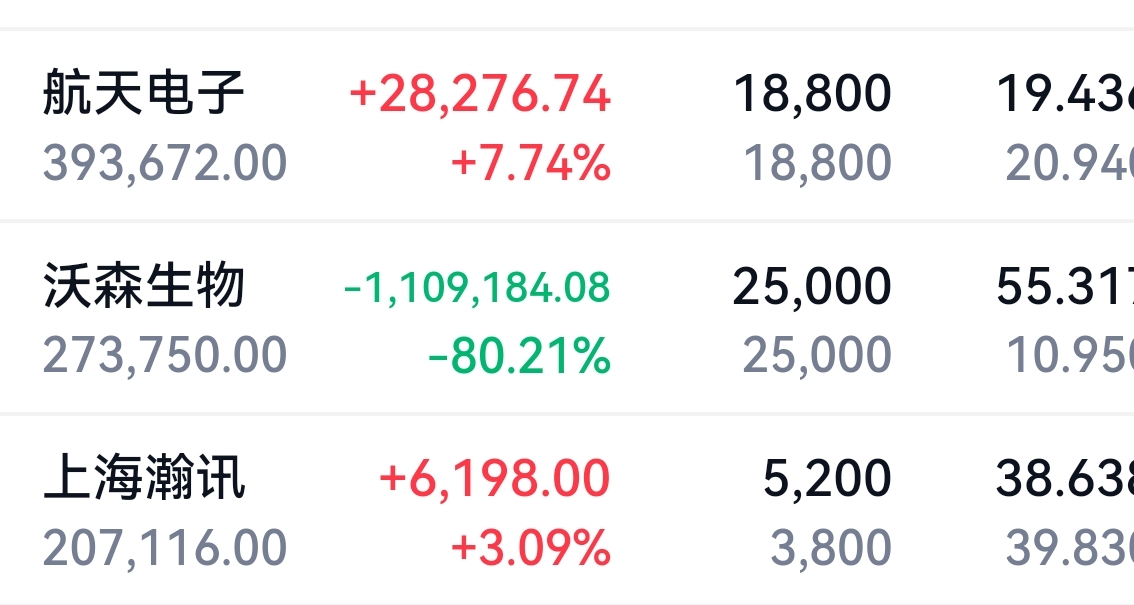1134x605 pixels.
Task: Select market value 273,750.00
Action: click(166, 355)
